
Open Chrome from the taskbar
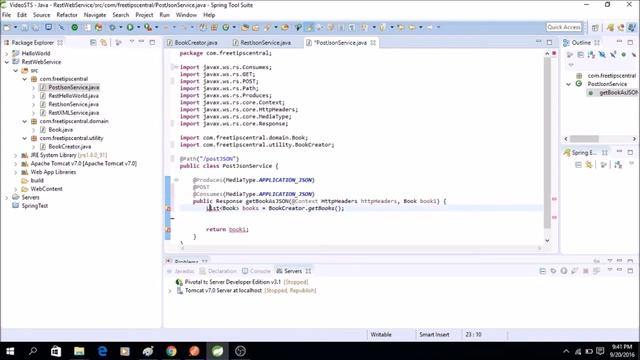(171, 351)
